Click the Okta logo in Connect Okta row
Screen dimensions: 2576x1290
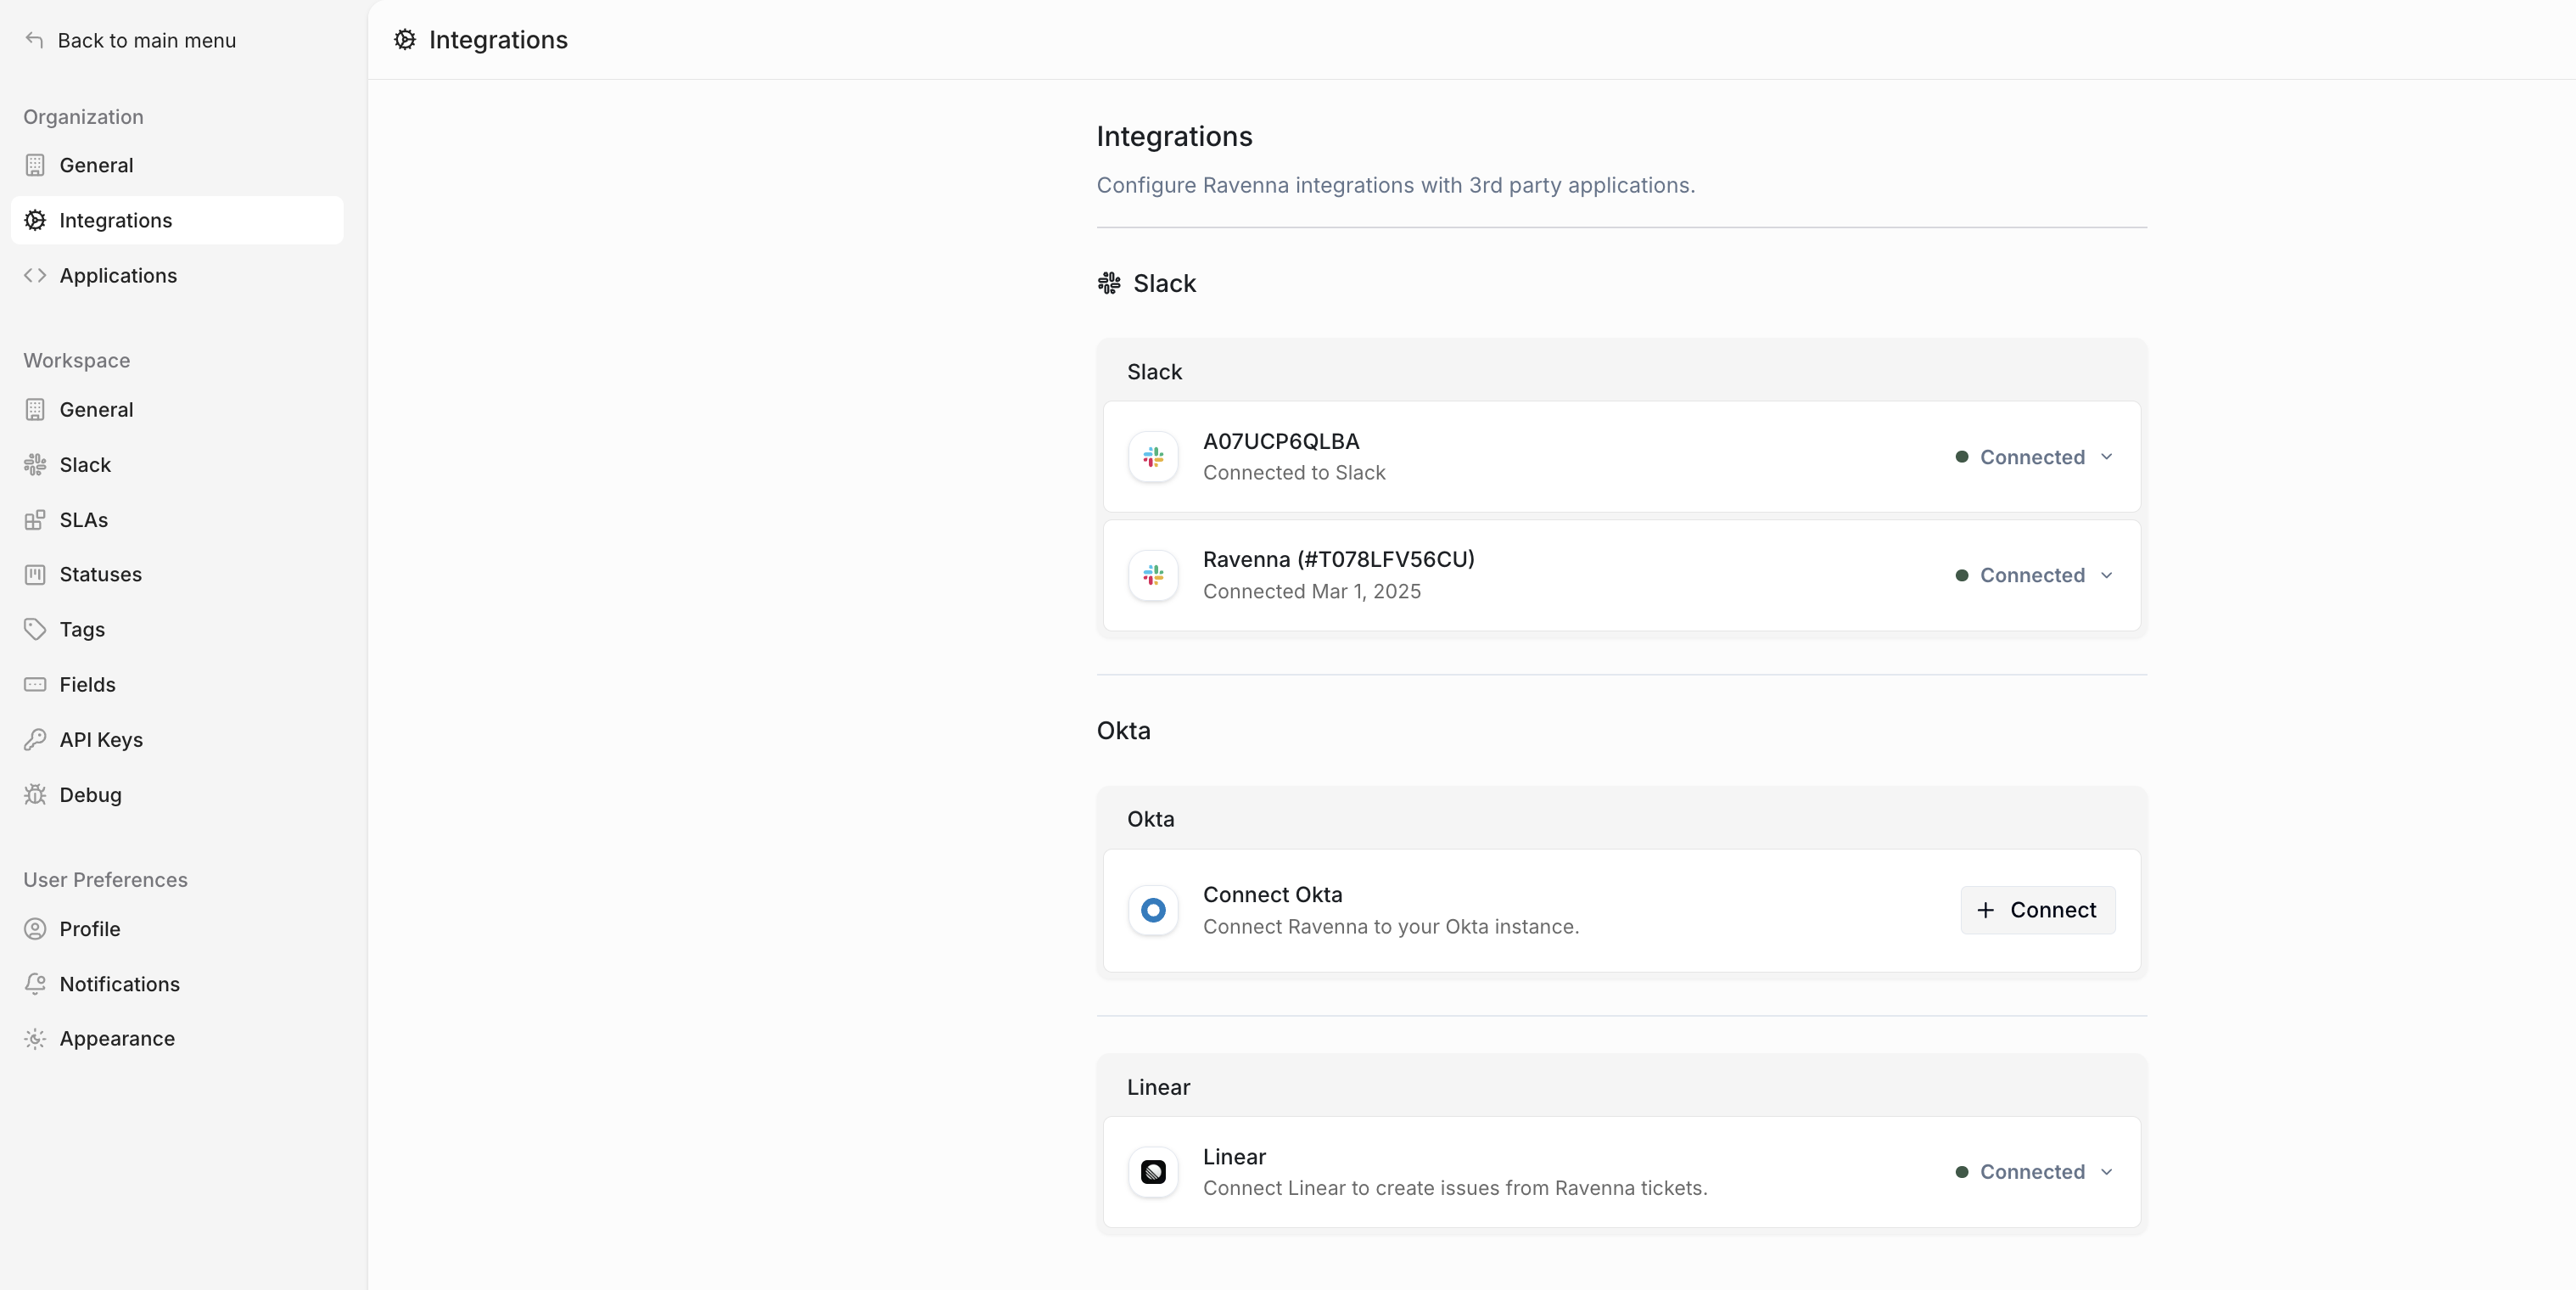(1153, 910)
